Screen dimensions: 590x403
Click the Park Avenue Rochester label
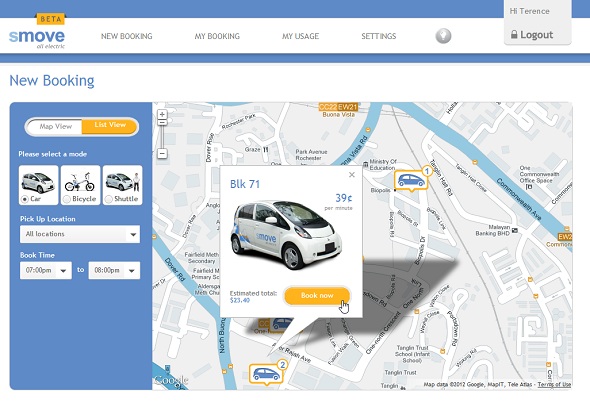coord(311,155)
